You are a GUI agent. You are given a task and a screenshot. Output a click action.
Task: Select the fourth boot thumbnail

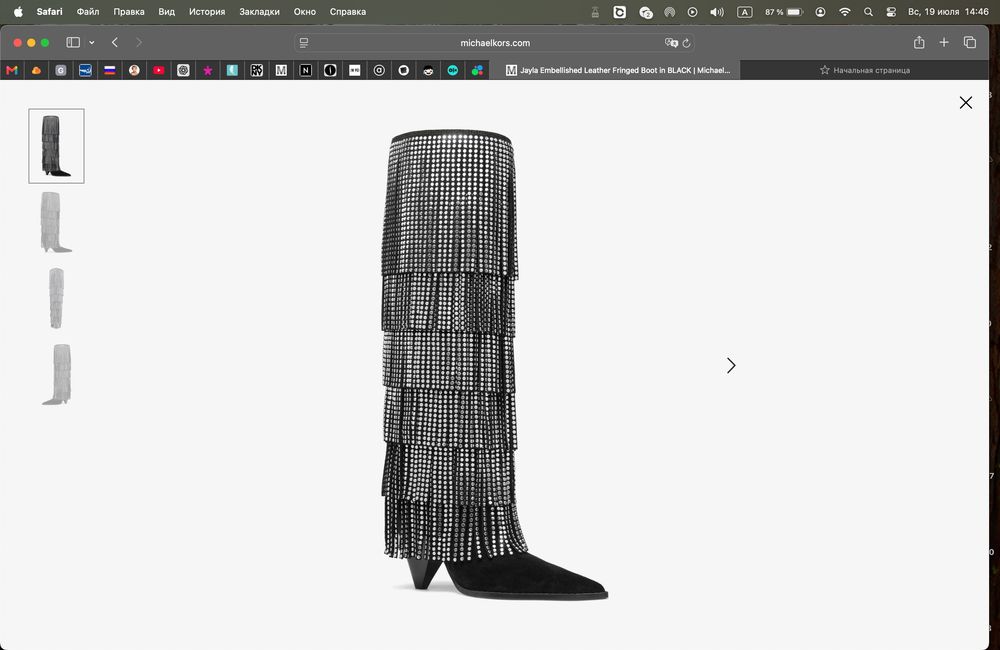click(56, 374)
